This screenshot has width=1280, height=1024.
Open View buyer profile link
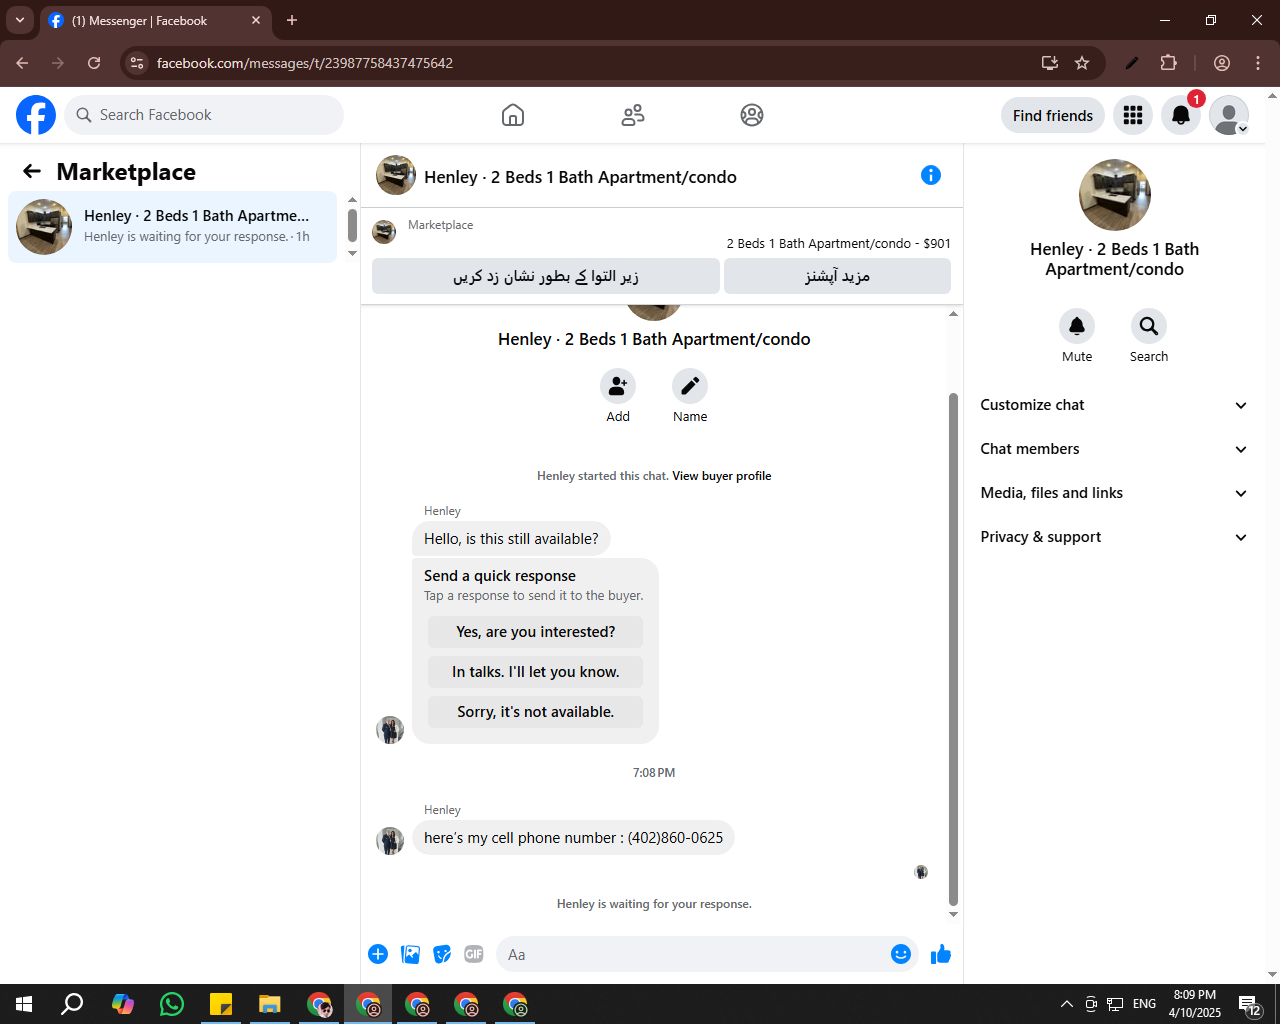point(721,476)
